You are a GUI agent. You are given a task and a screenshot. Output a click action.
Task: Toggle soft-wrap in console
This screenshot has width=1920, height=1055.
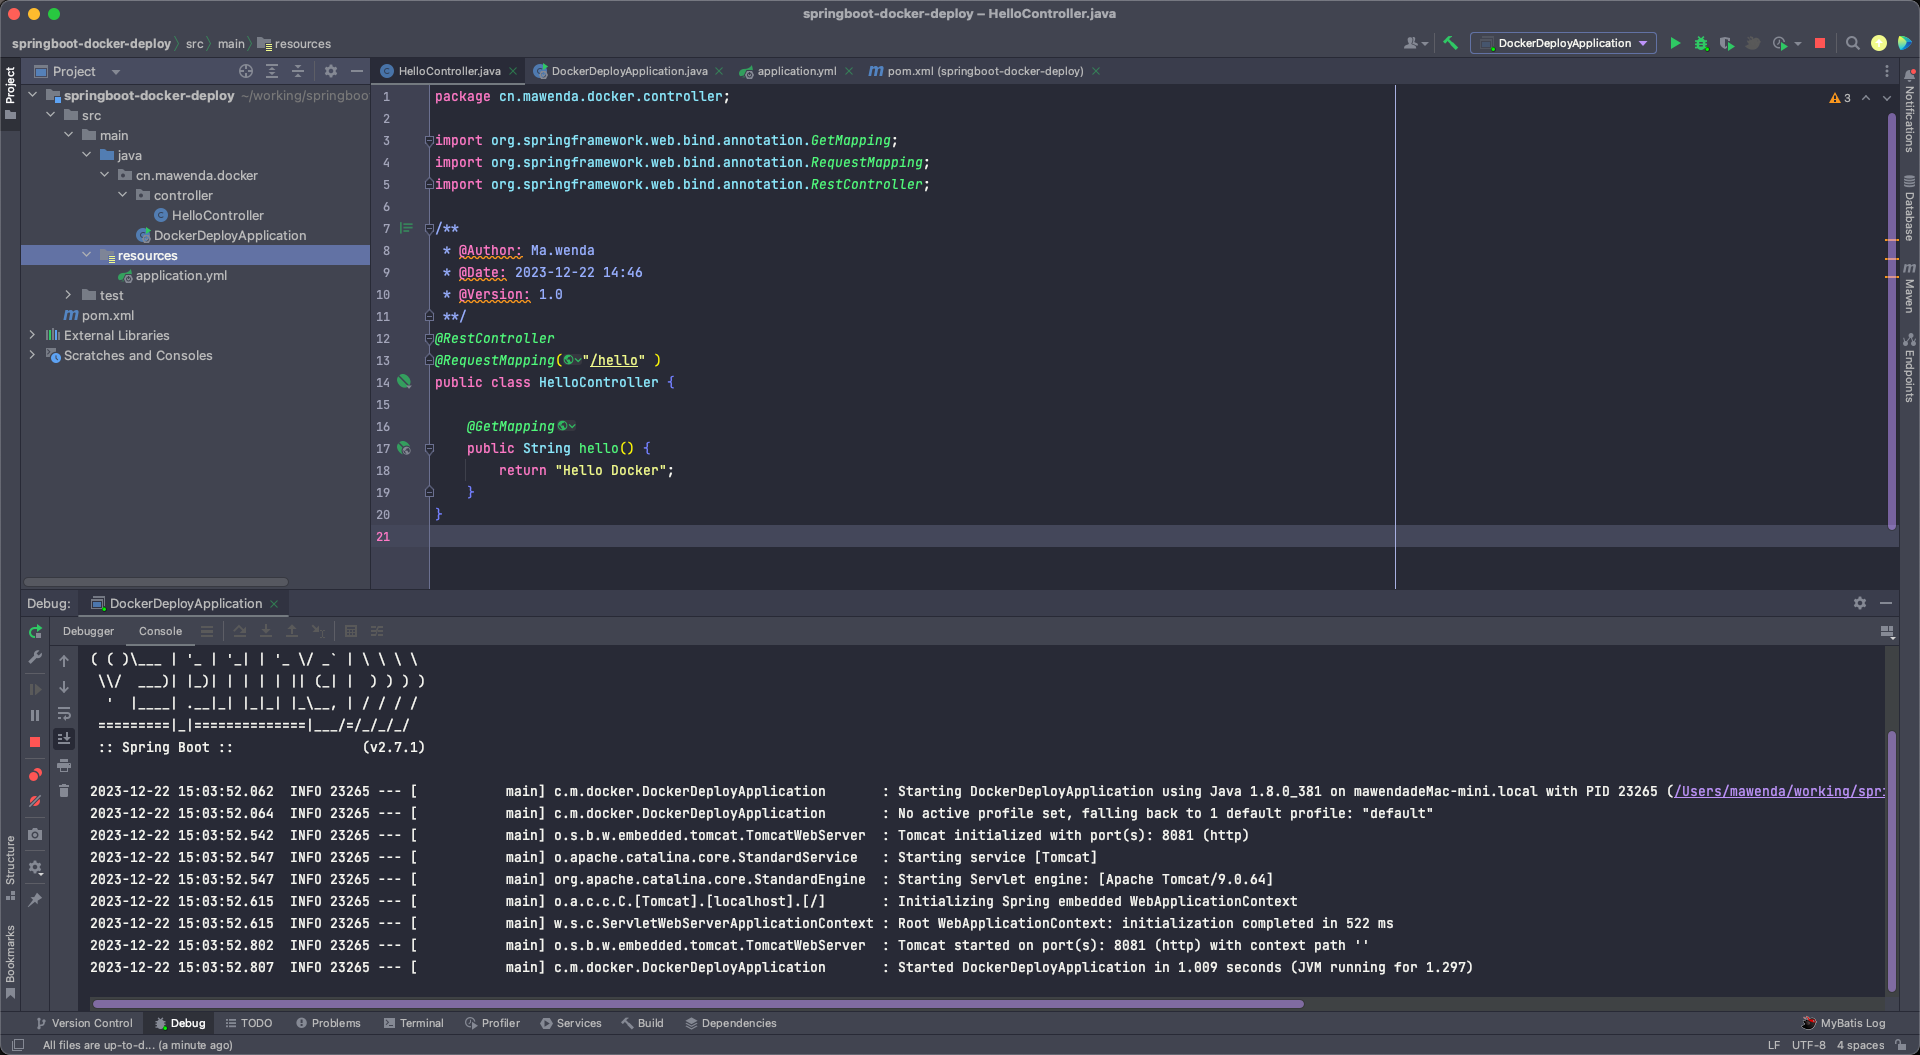(64, 713)
